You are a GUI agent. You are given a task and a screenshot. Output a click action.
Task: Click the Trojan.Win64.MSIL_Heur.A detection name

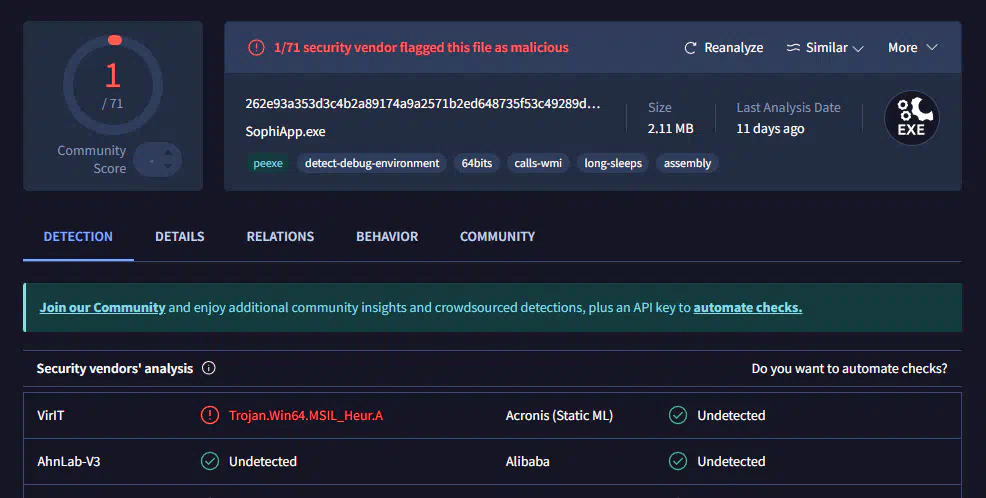point(306,416)
